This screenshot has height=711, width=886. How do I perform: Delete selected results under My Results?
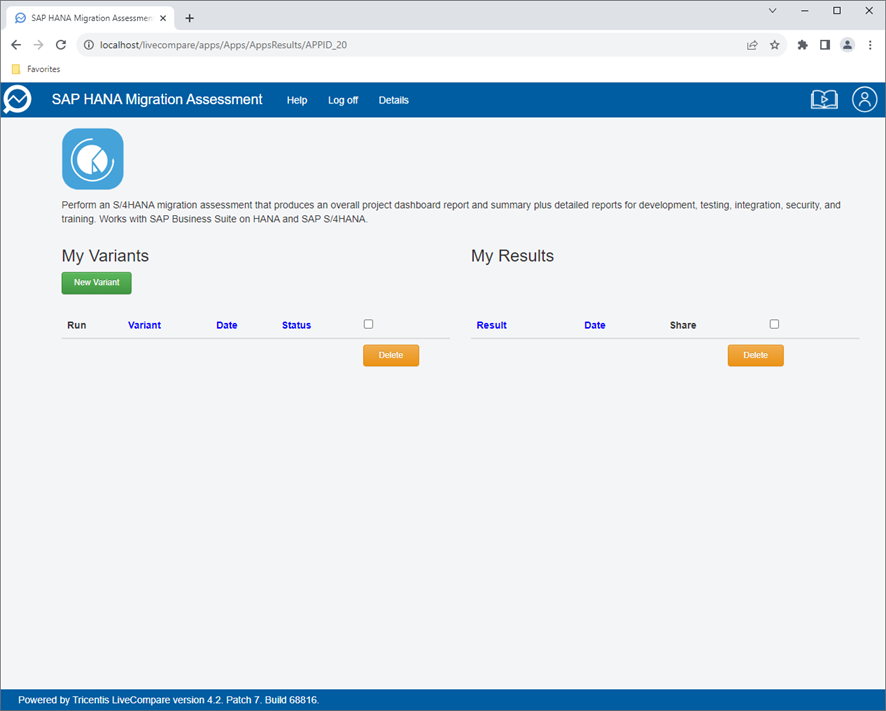[x=755, y=356]
